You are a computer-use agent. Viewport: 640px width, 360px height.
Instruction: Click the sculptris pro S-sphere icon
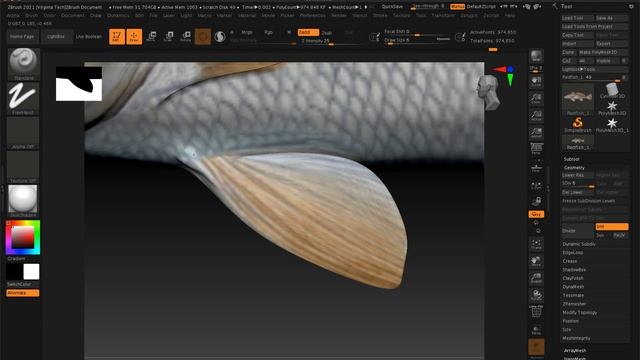click(220, 37)
